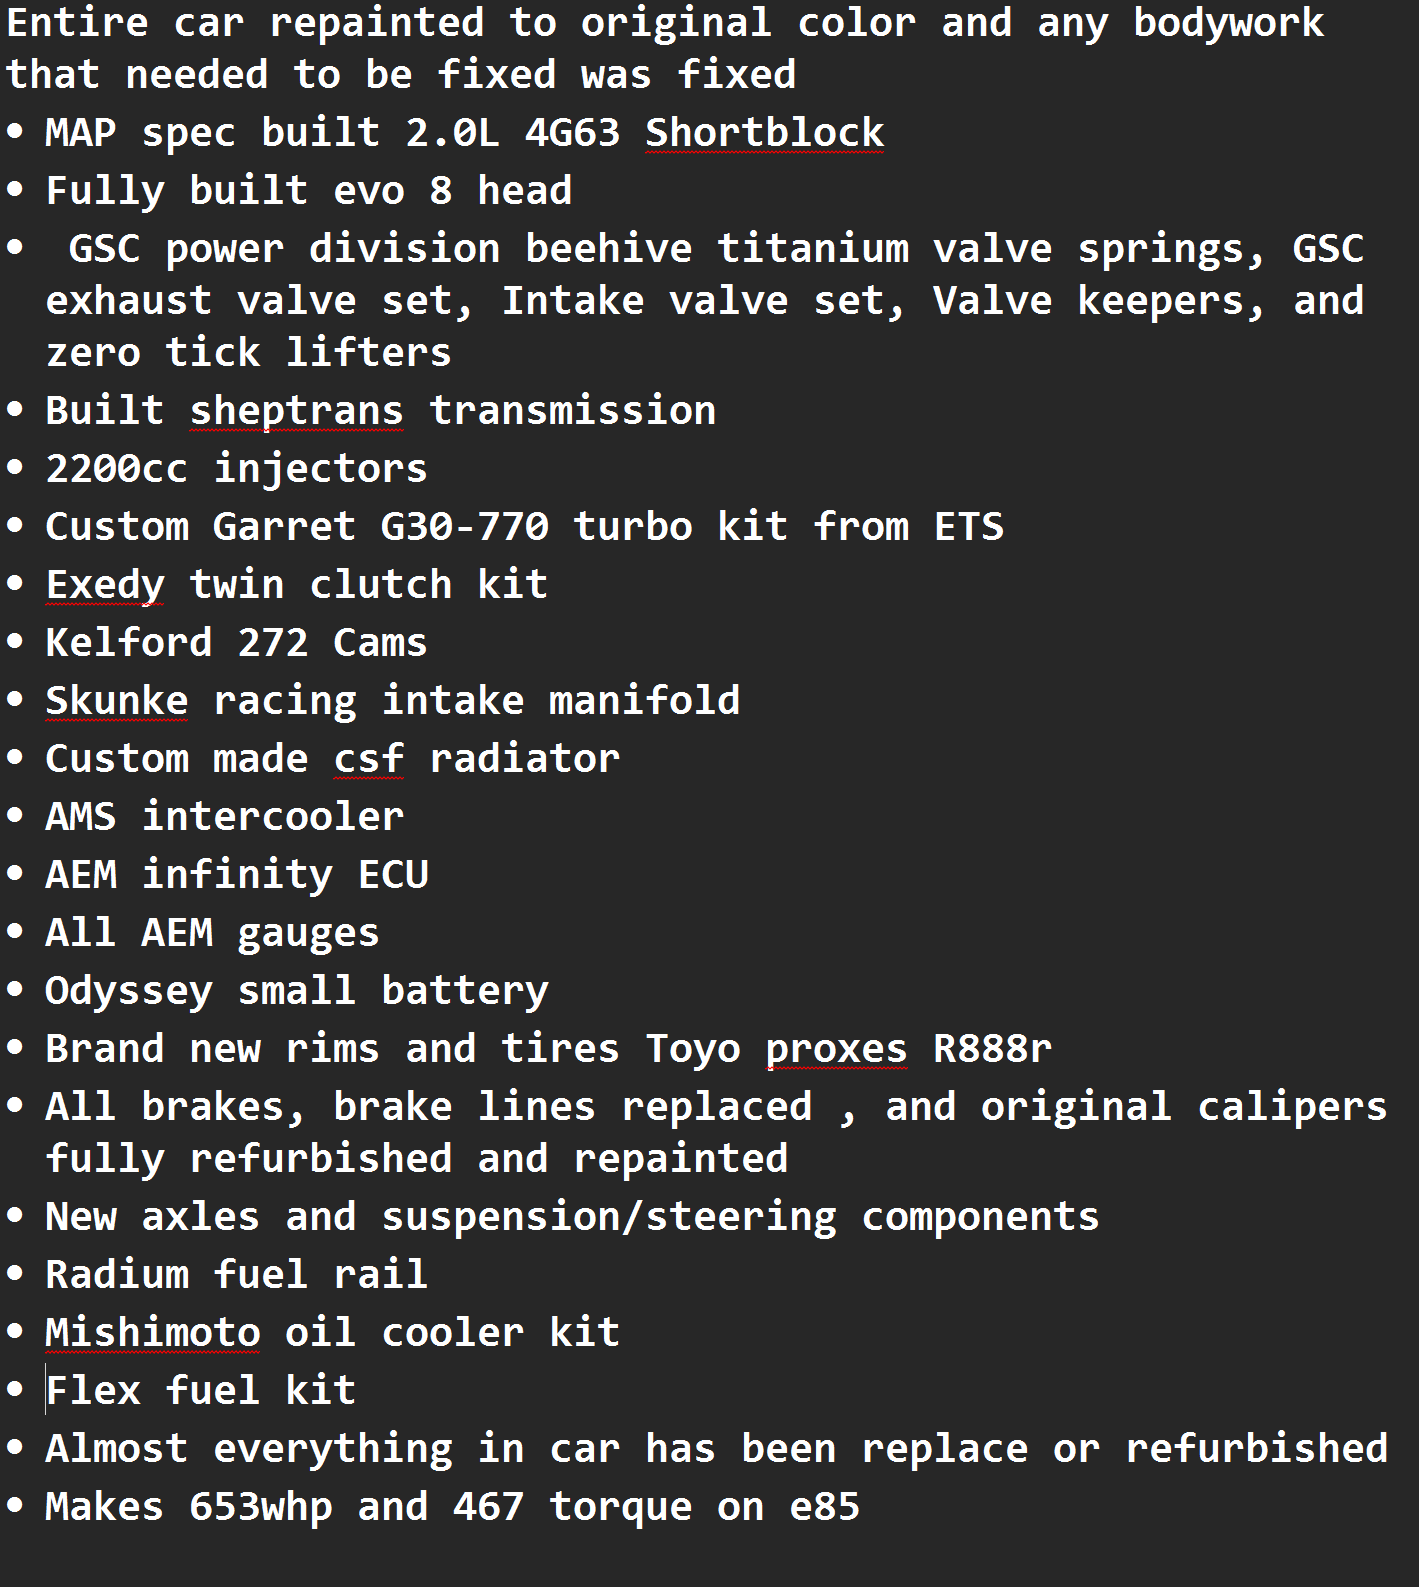Place cursor in the Flex fuel kit line

pos(200,1391)
